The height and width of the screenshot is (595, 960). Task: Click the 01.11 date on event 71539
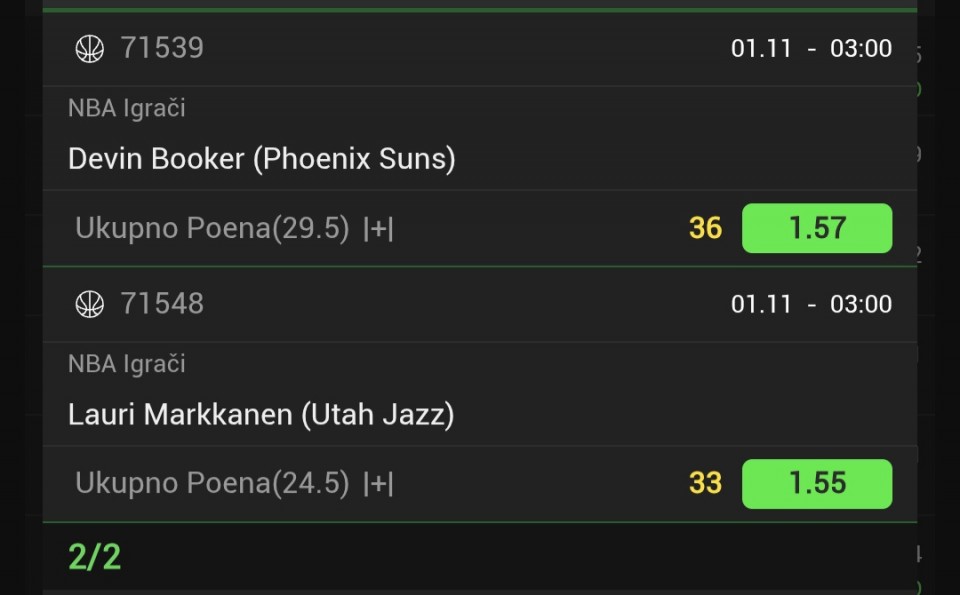coord(761,49)
